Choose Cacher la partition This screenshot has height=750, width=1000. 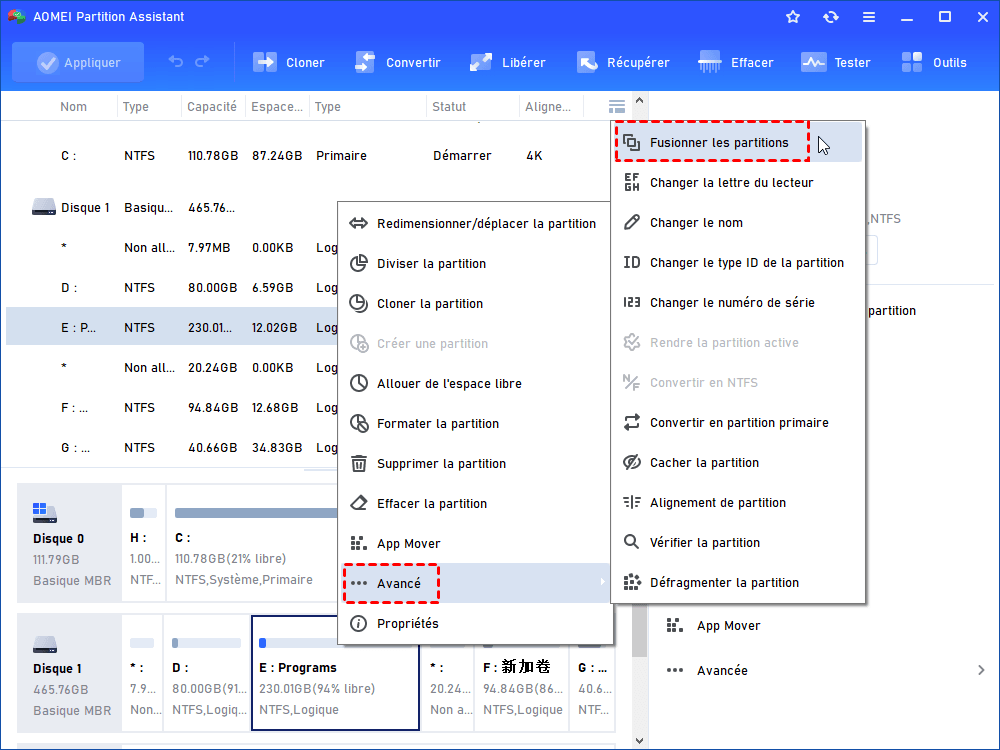[738, 462]
